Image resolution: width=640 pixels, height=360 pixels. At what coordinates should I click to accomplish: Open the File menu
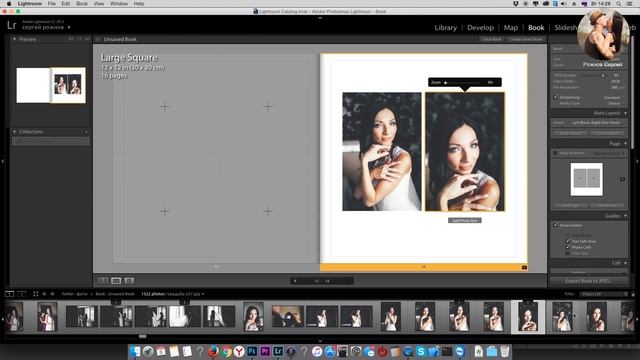tap(51, 4)
